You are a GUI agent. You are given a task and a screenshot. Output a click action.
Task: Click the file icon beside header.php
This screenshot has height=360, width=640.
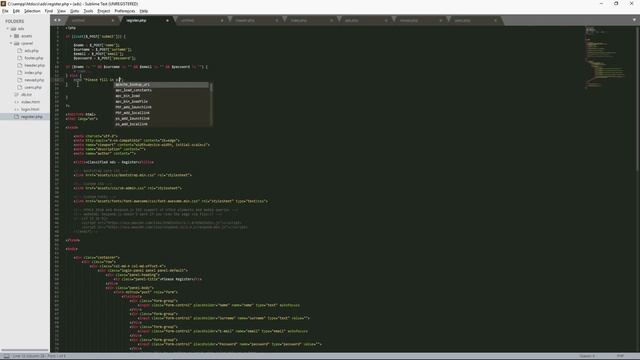[20, 65]
